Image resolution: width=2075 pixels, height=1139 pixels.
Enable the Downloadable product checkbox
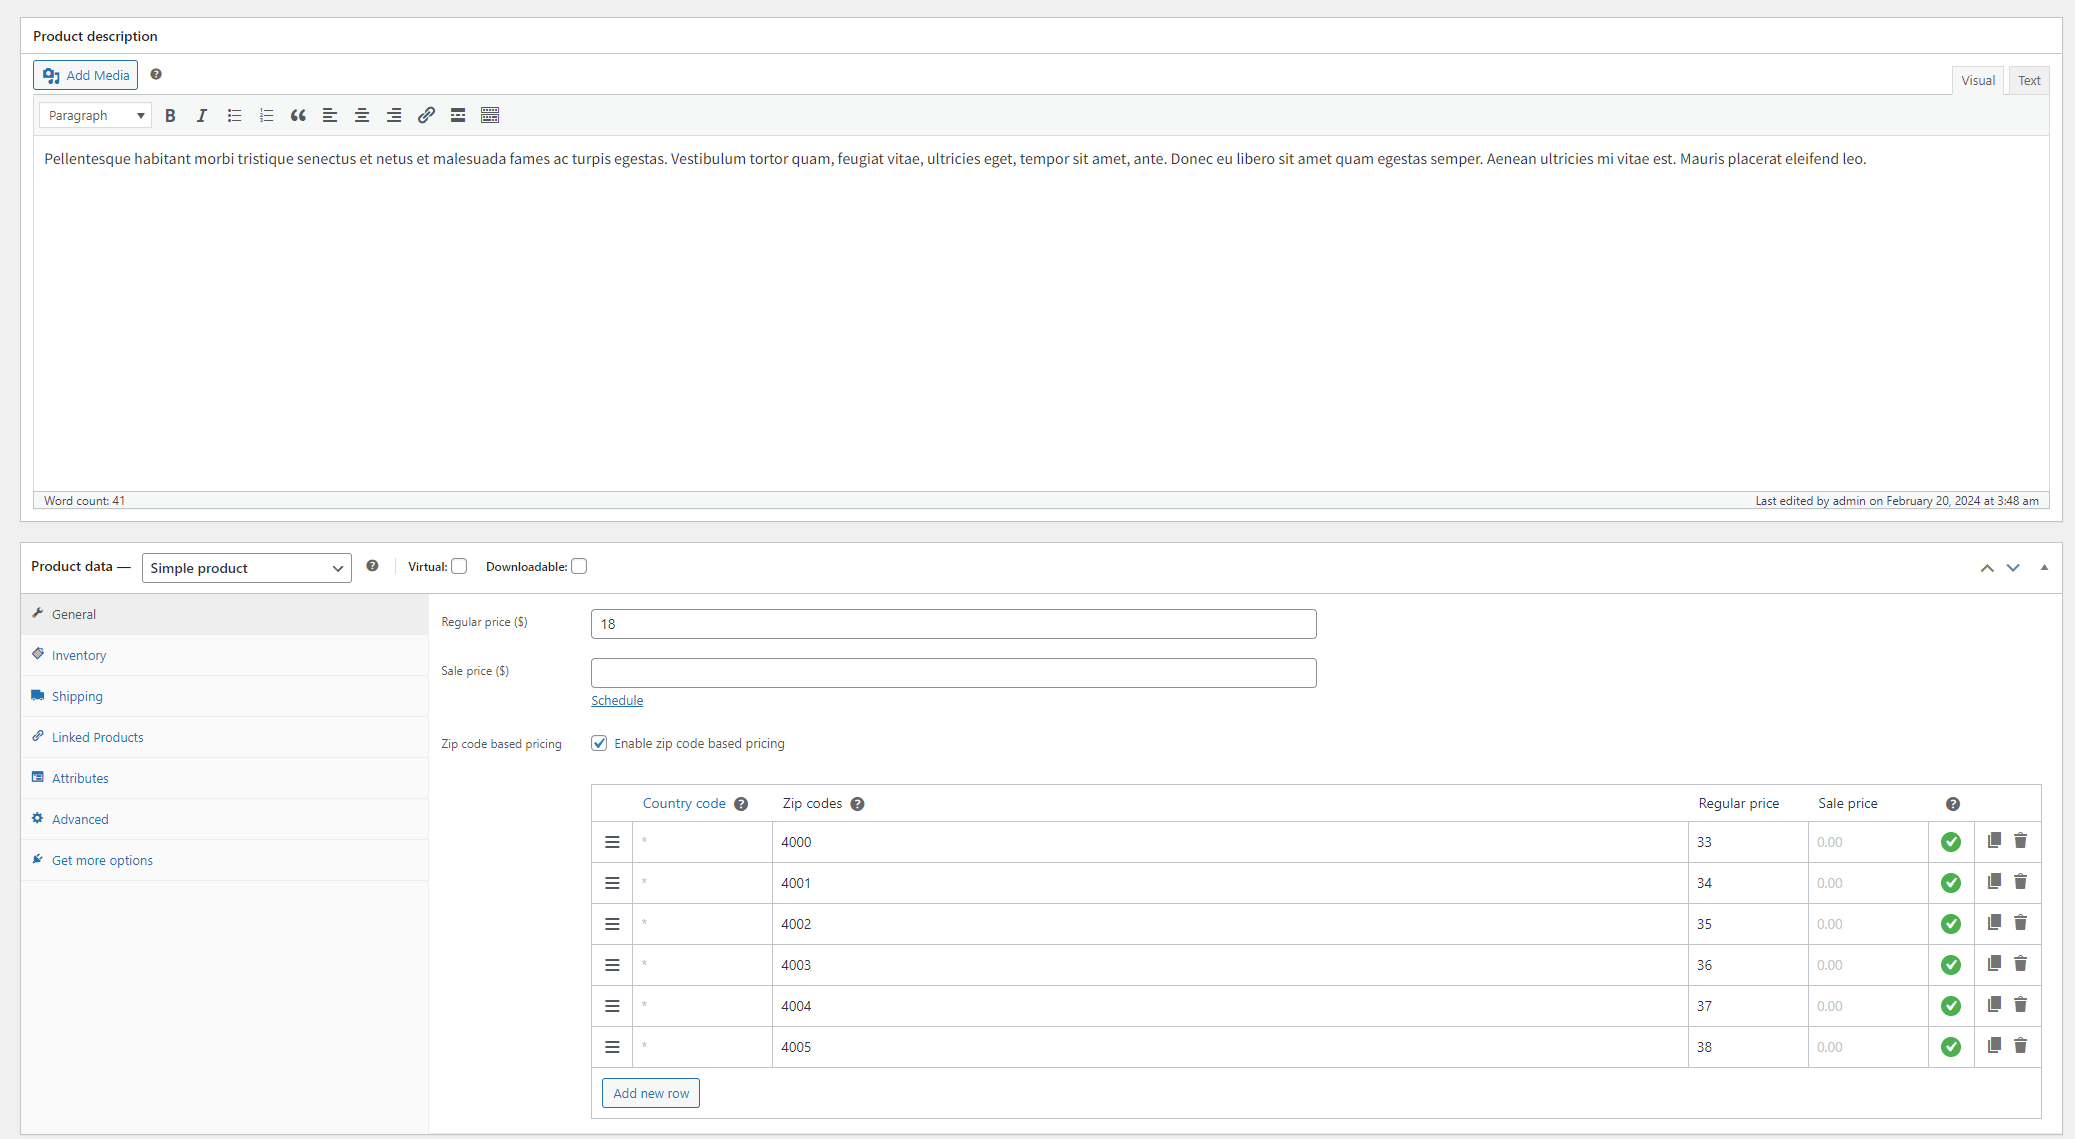click(579, 566)
